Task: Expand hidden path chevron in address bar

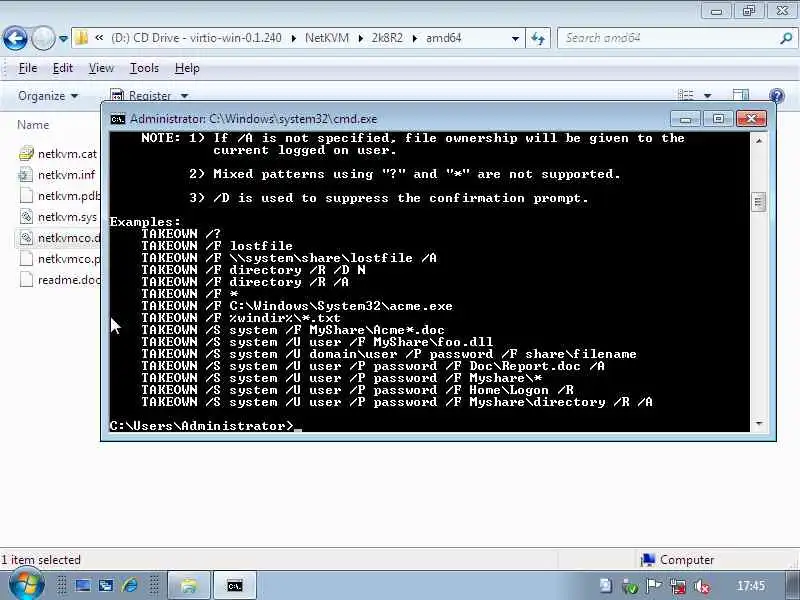Action: click(x=99, y=38)
